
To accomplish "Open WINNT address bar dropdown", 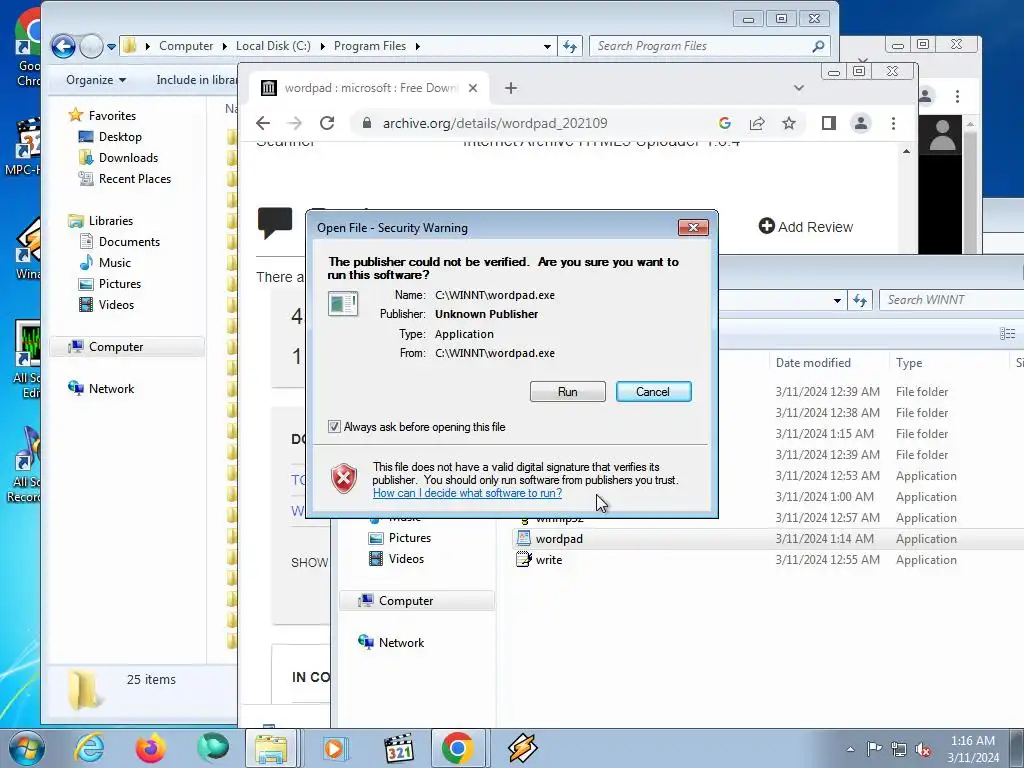I will 837,300.
